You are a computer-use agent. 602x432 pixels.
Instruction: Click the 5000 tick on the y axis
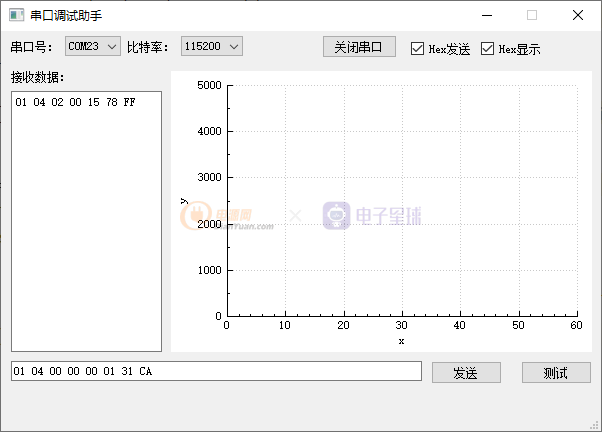click(x=208, y=85)
